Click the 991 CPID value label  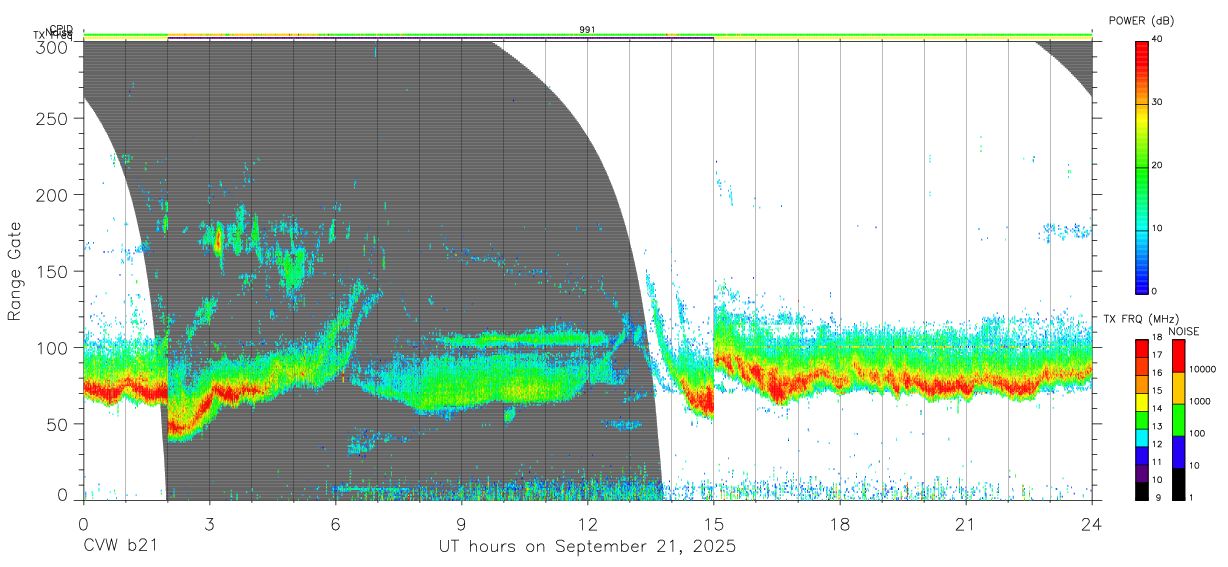[587, 30]
